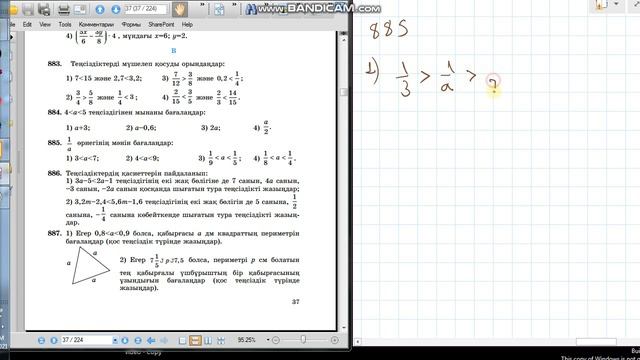
Task: Click the triangle figure in exercise 887
Action: pos(91,265)
